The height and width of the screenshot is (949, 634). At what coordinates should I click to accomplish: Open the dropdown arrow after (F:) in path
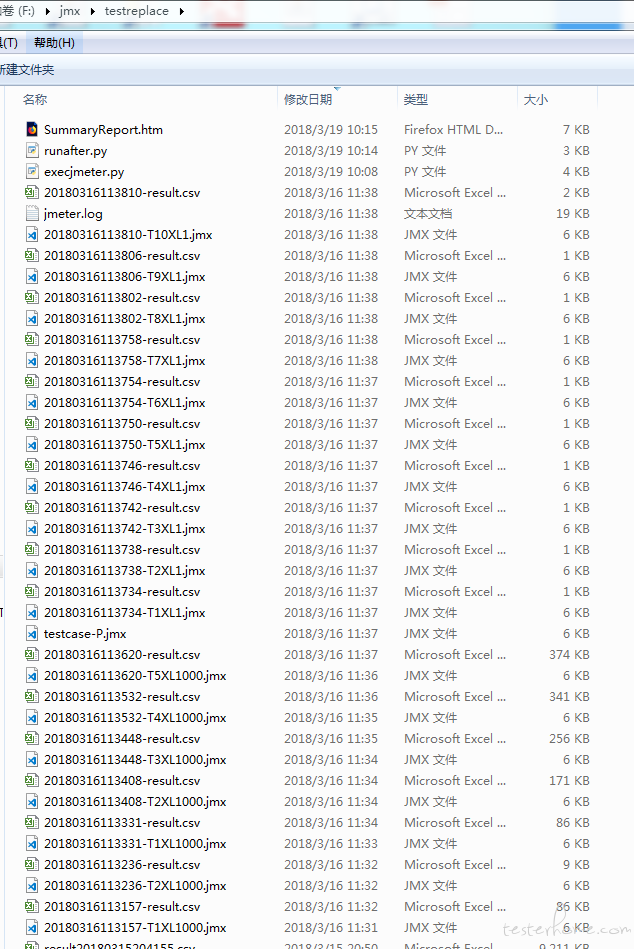coord(48,12)
